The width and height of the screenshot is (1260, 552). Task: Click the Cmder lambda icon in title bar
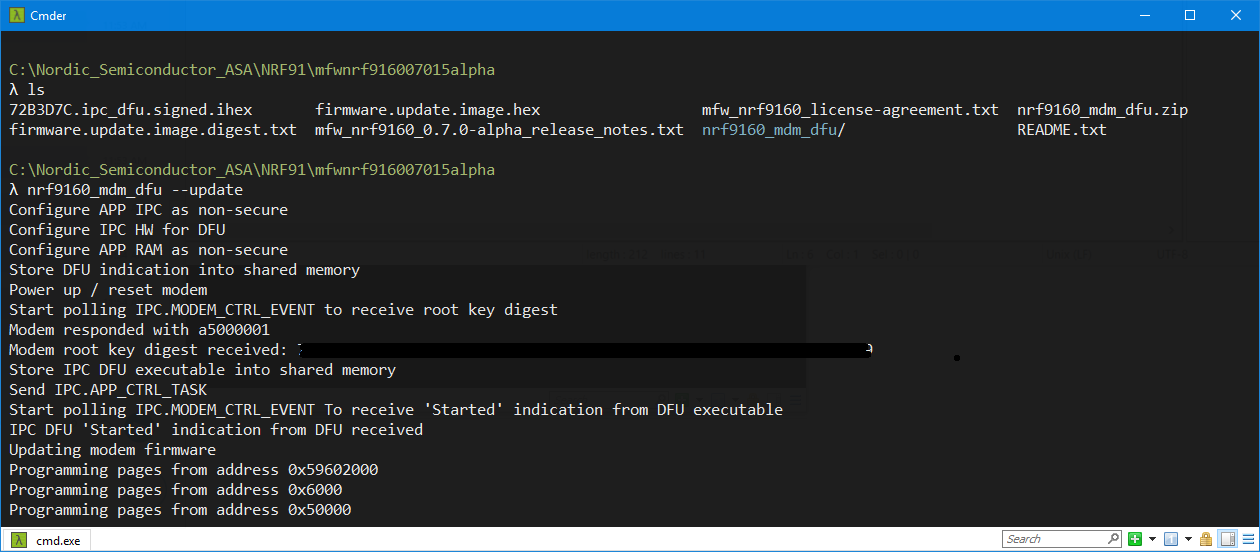[17, 15]
